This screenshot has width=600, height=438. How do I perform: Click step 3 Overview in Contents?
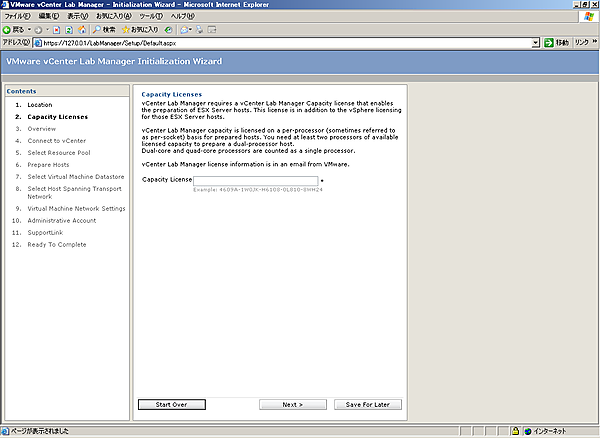pyautogui.click(x=42, y=129)
